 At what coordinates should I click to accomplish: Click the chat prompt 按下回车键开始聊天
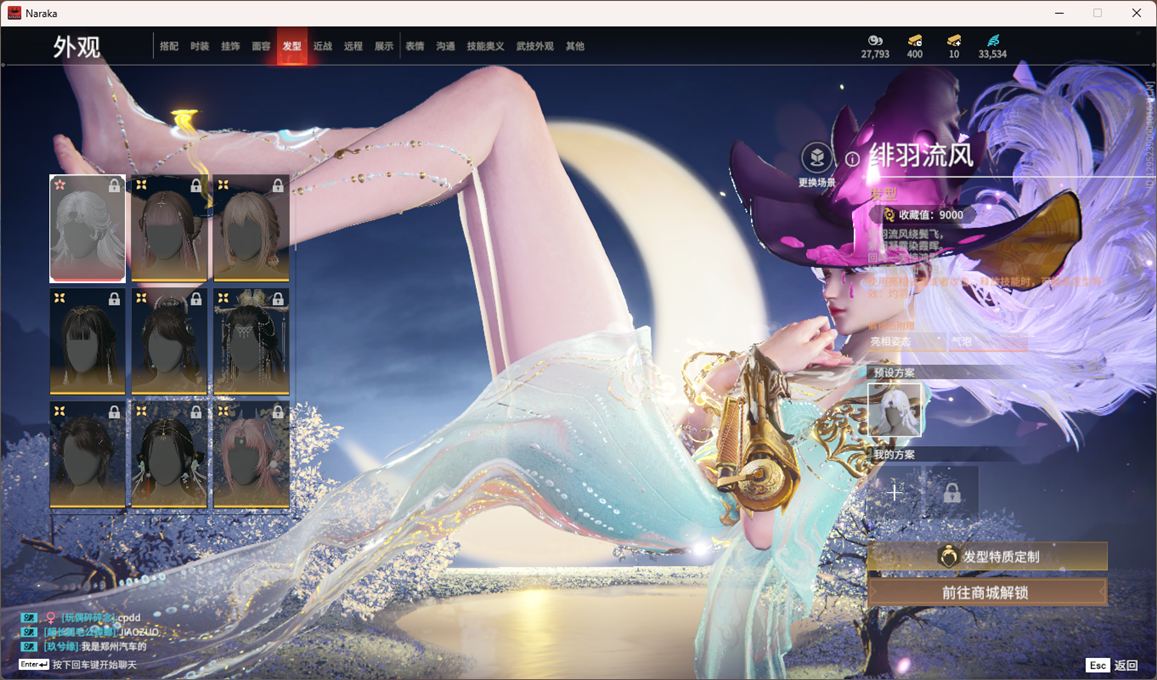94,664
